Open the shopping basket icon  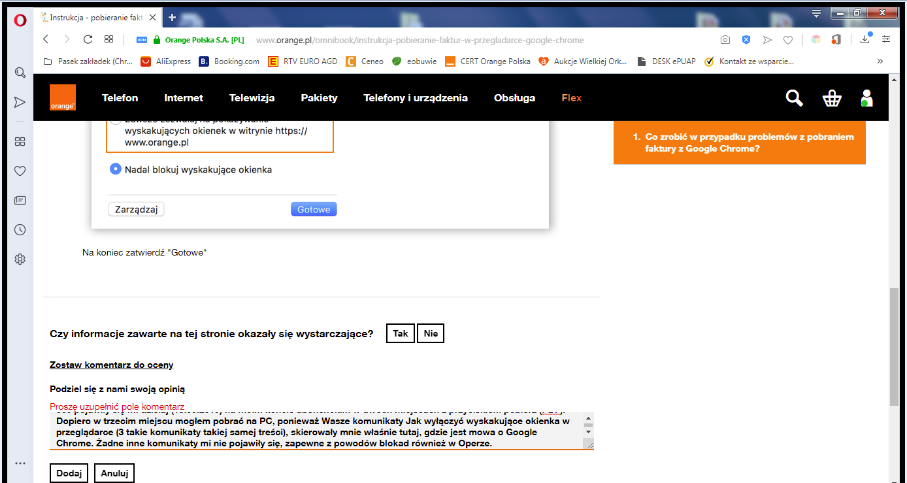831,98
